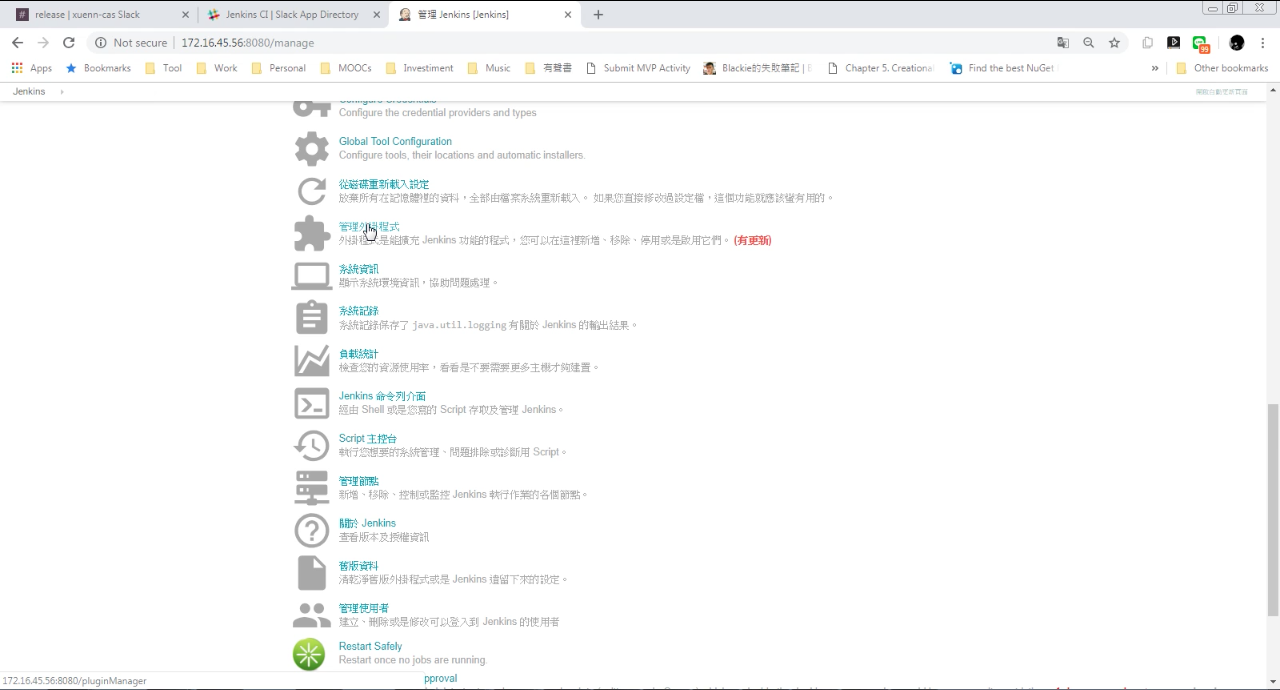
Task: Click the history clock icon for Script 主控台
Action: (x=311, y=445)
